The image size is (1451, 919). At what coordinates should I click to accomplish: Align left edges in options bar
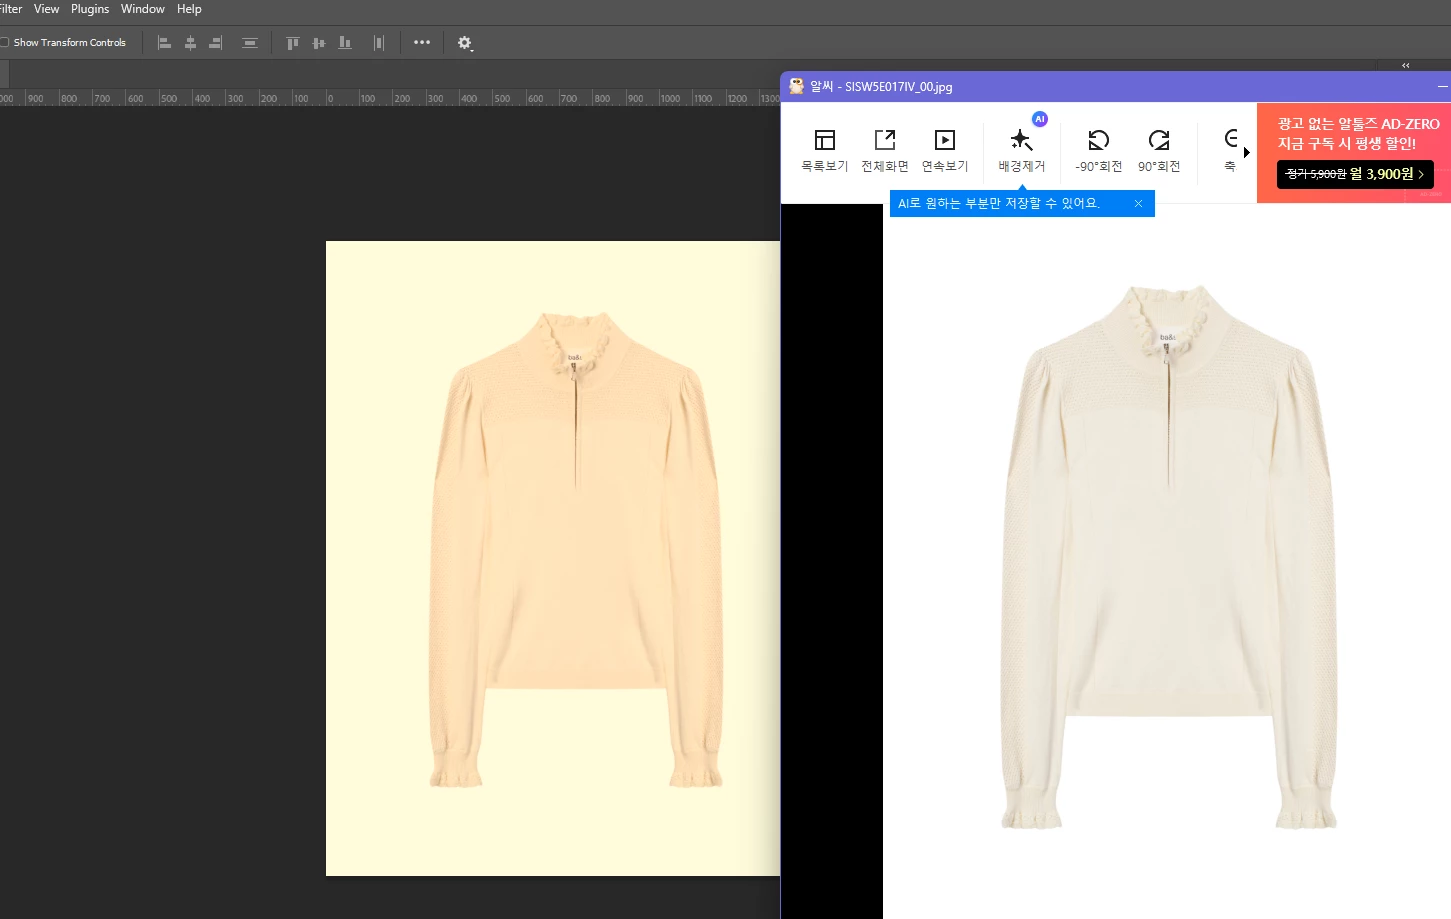click(165, 43)
